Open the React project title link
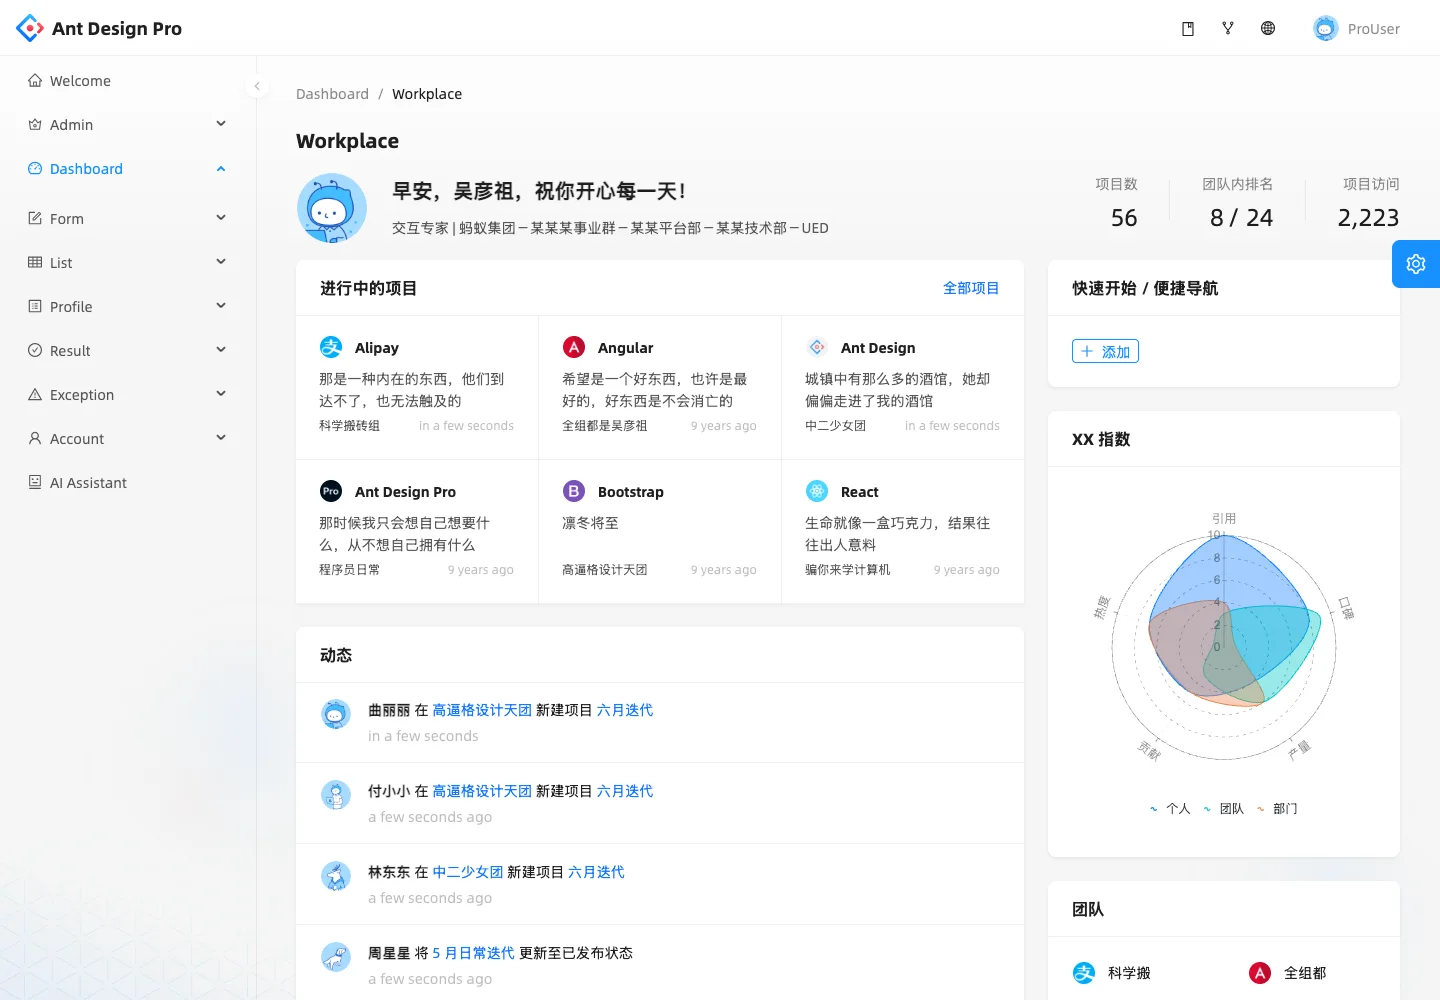 [859, 492]
